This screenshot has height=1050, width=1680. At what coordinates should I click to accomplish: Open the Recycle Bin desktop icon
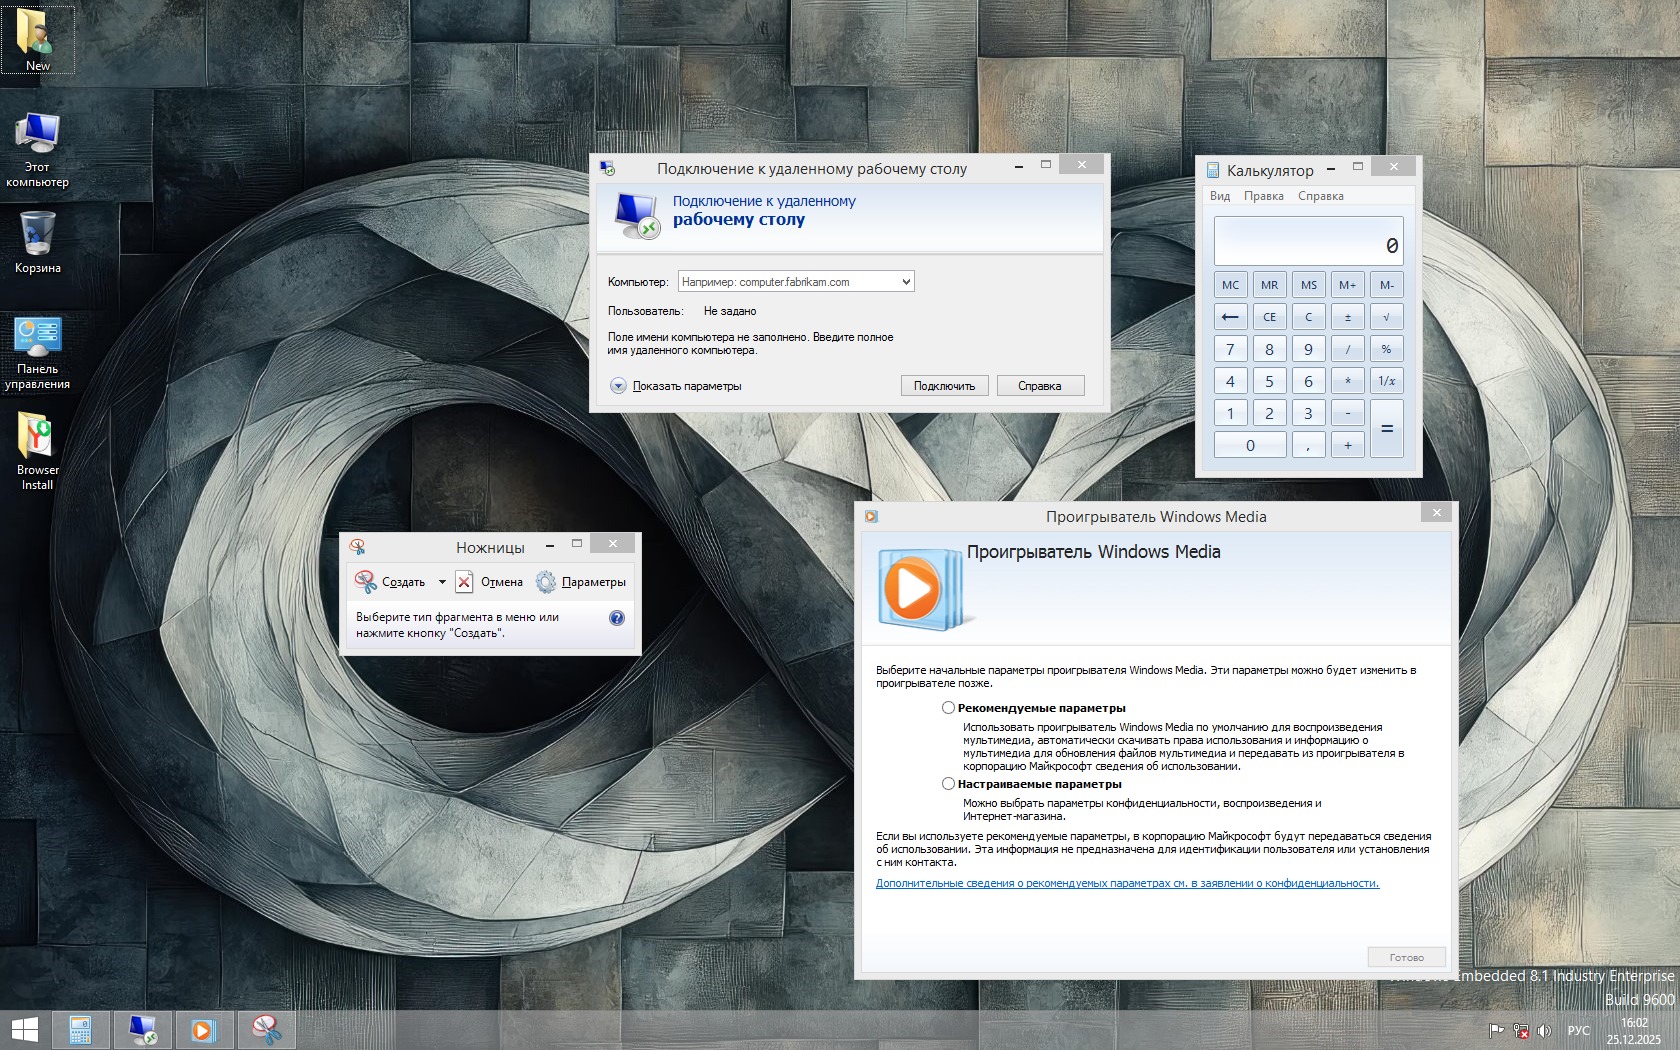[x=37, y=242]
